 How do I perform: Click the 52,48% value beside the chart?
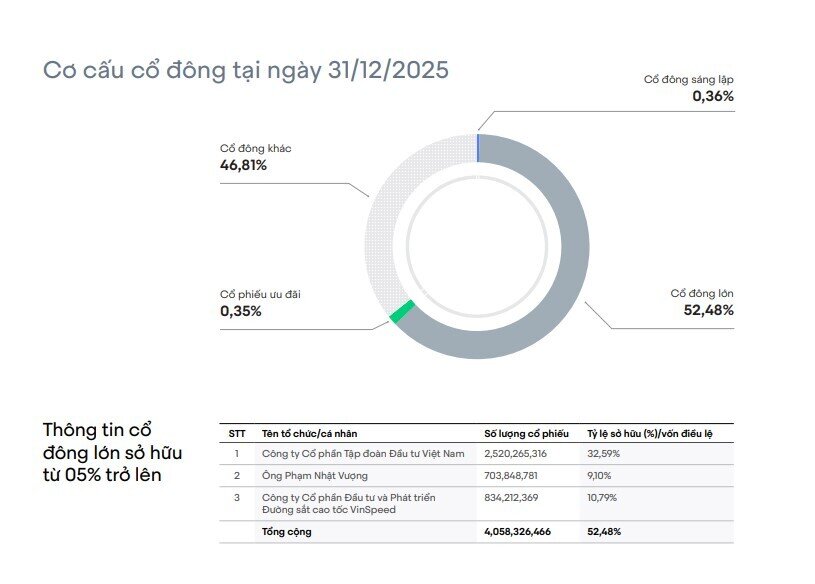[708, 310]
